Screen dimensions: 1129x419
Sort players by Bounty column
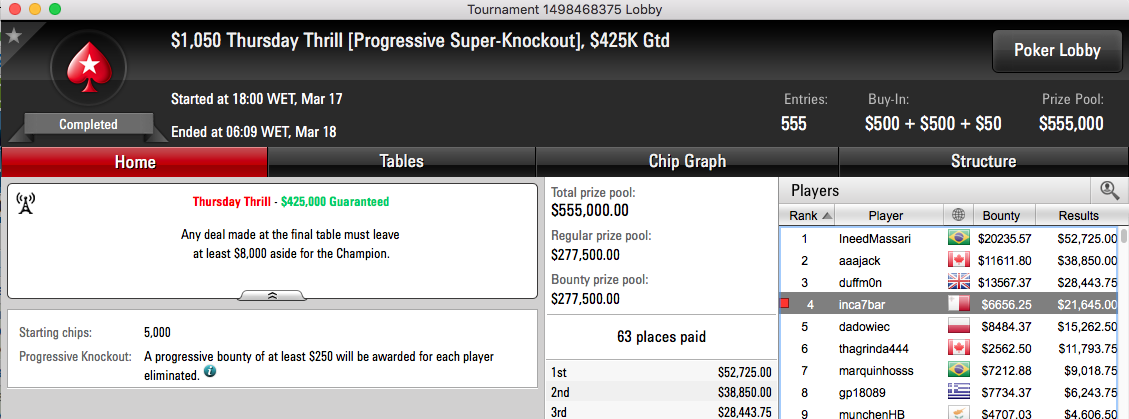[1004, 215]
